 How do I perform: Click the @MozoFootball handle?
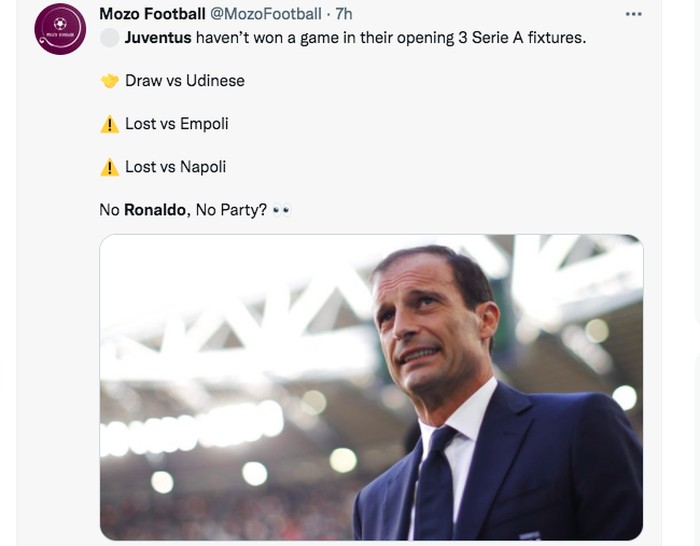[x=267, y=14]
